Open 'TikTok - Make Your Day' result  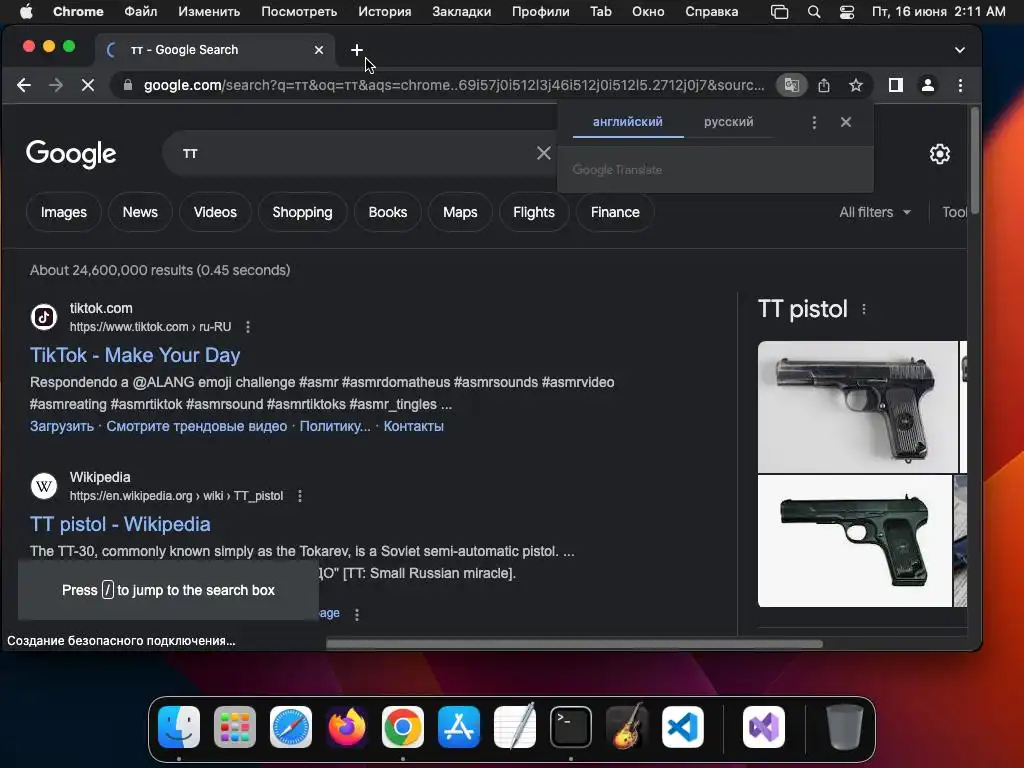click(x=135, y=355)
